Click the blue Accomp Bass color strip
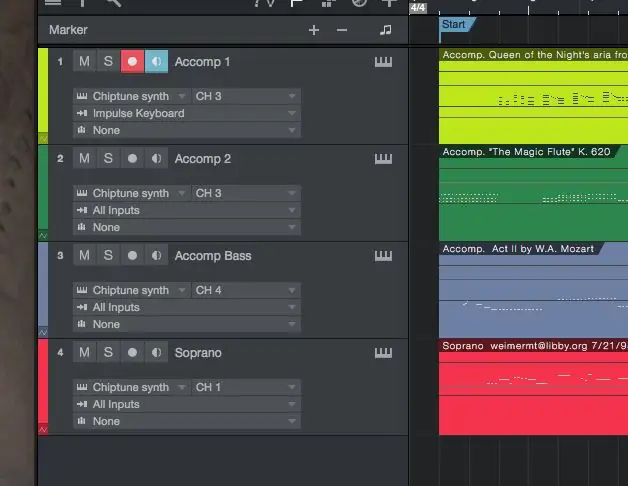The height and width of the screenshot is (486, 628). click(43, 285)
